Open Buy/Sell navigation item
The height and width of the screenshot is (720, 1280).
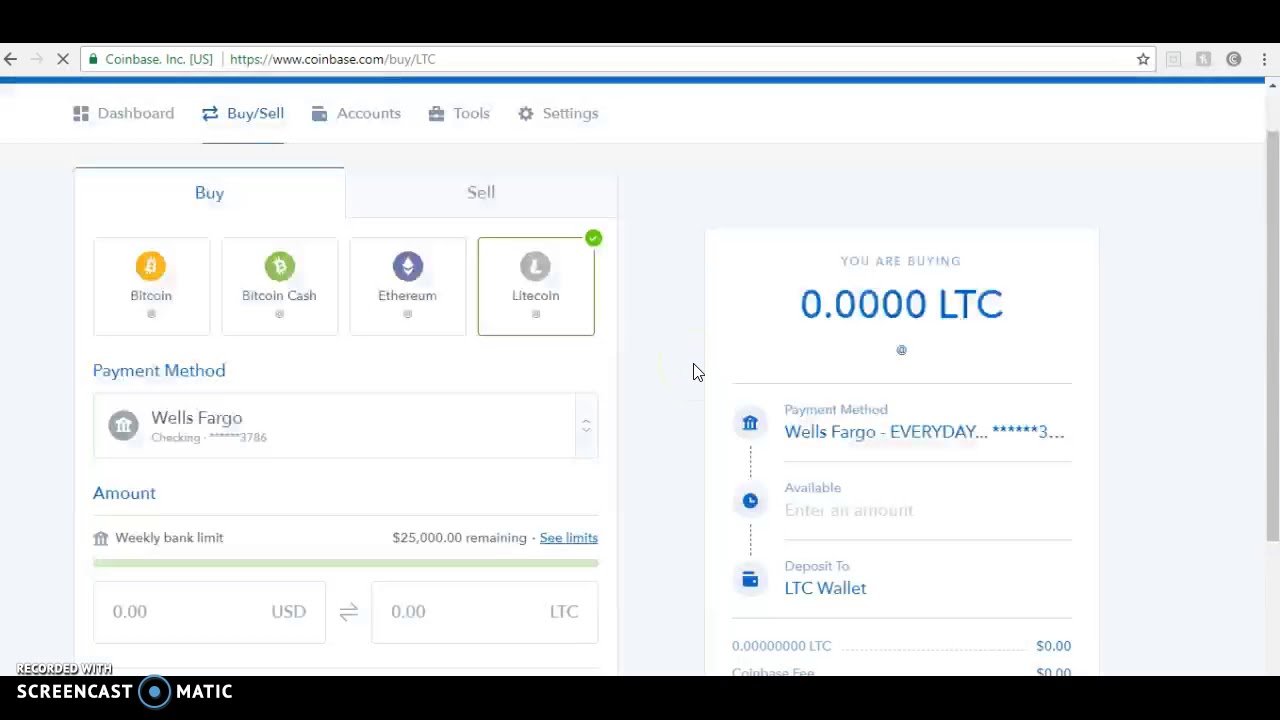tap(243, 114)
